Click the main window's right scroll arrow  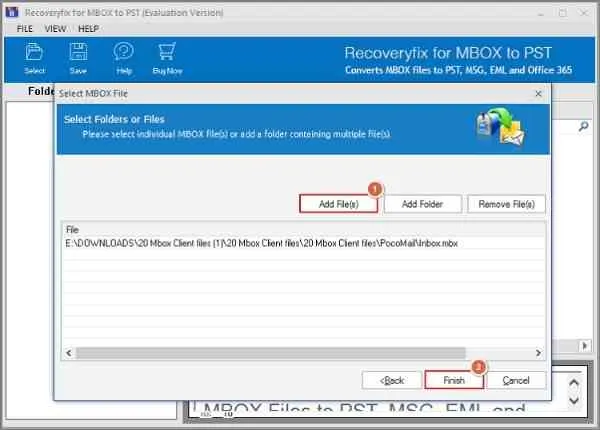[584, 346]
